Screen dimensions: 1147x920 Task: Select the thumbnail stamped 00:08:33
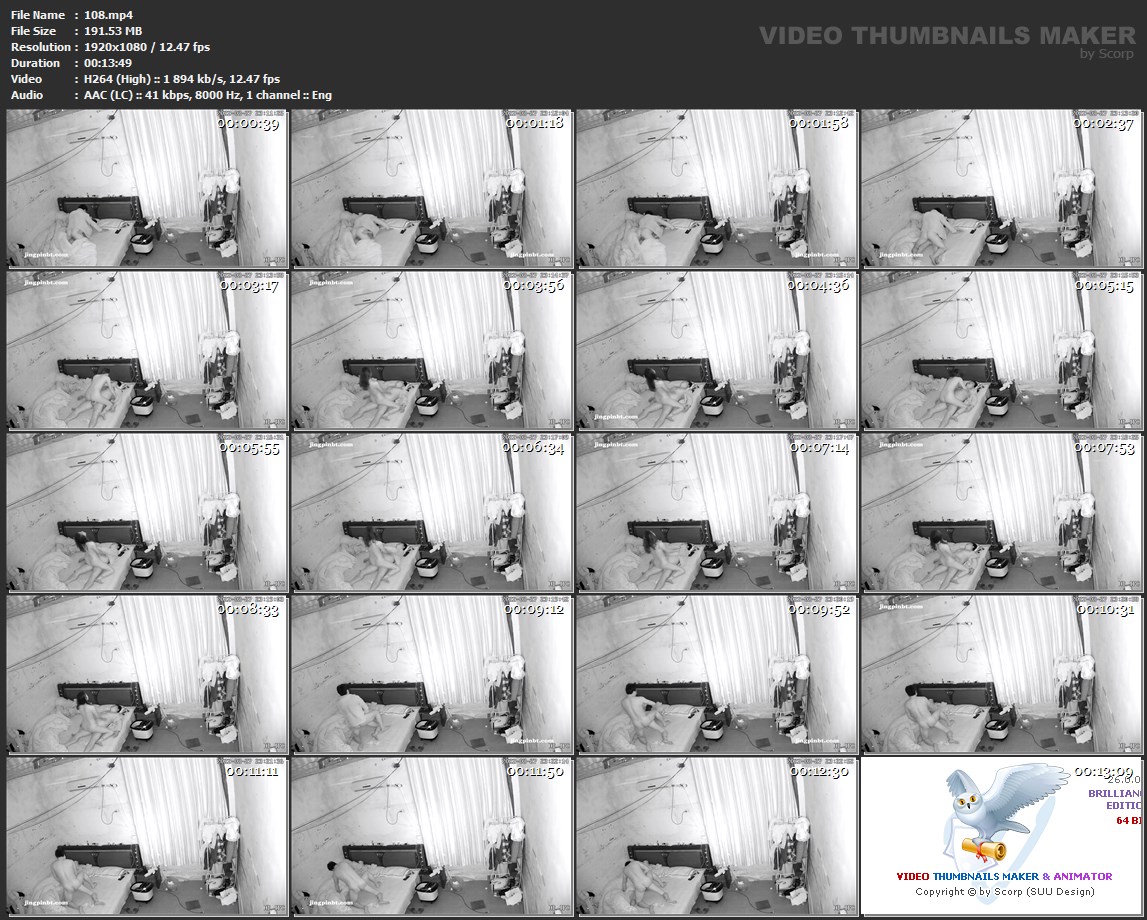[x=147, y=675]
